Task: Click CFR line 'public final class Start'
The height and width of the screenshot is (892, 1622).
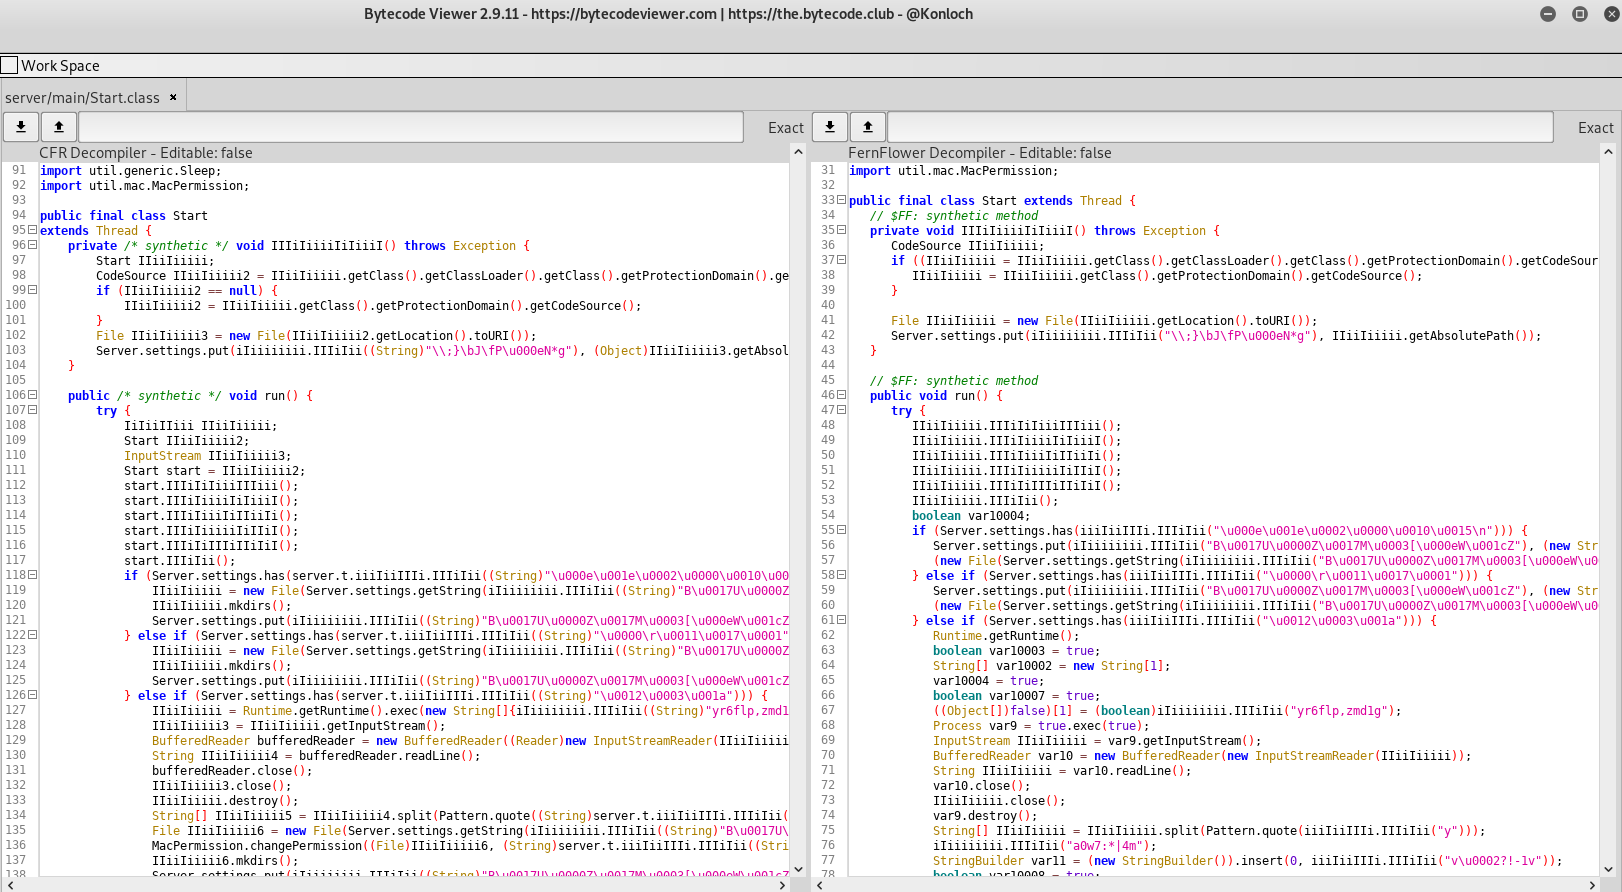Action: pos(124,215)
